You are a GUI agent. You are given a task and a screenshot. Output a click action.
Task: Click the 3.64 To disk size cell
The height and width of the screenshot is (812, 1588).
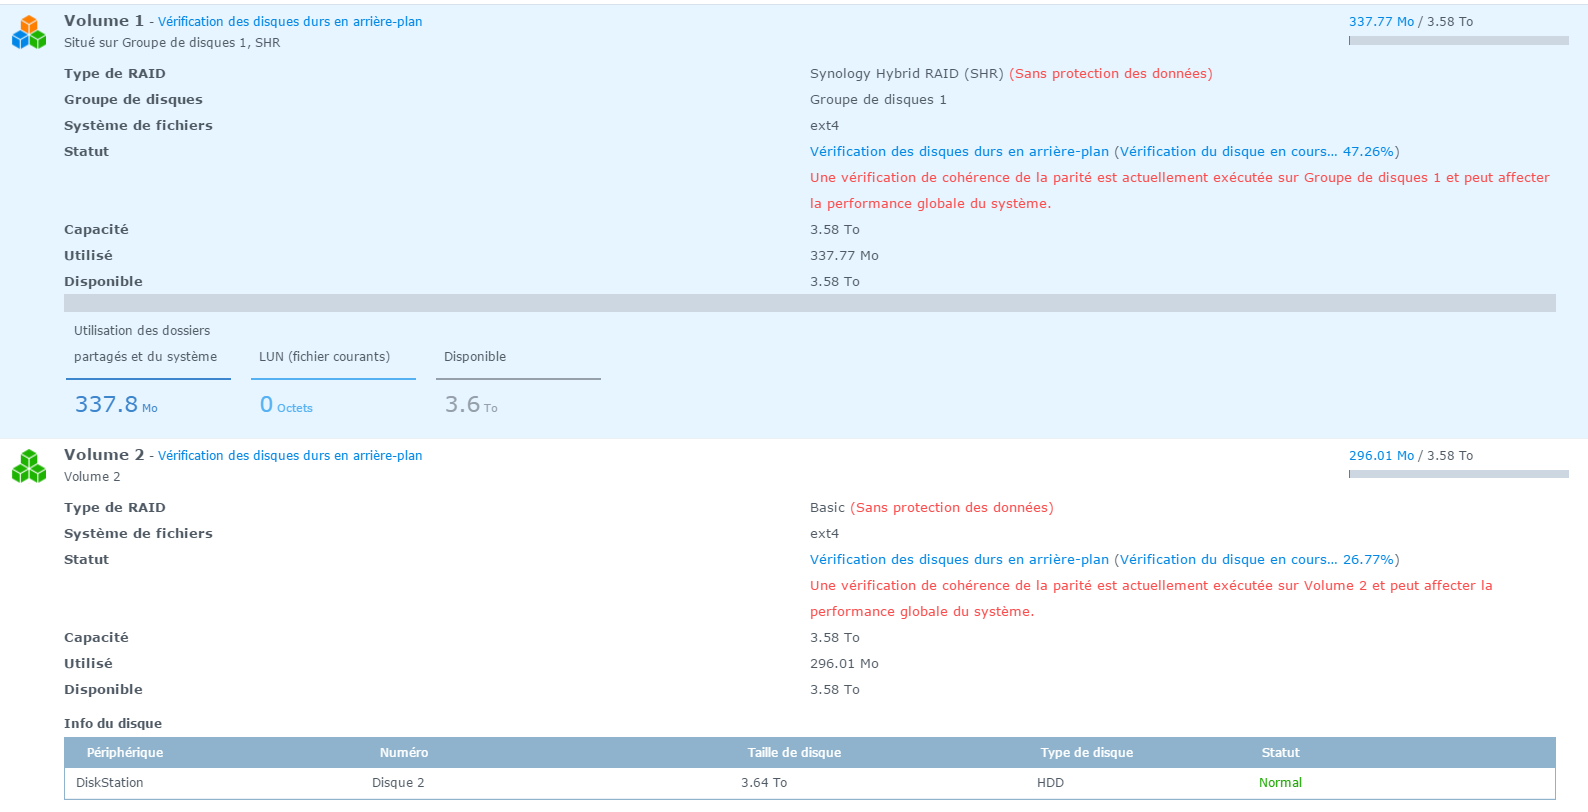(764, 783)
